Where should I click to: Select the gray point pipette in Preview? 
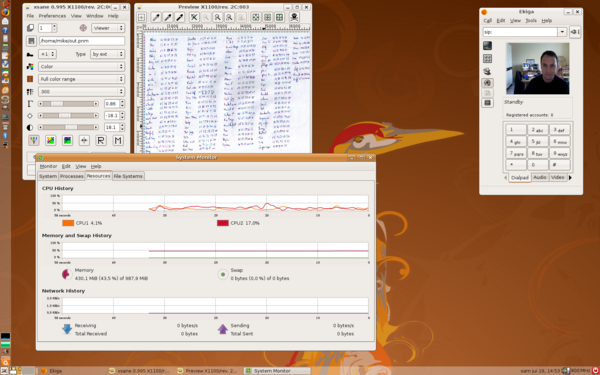168,17
